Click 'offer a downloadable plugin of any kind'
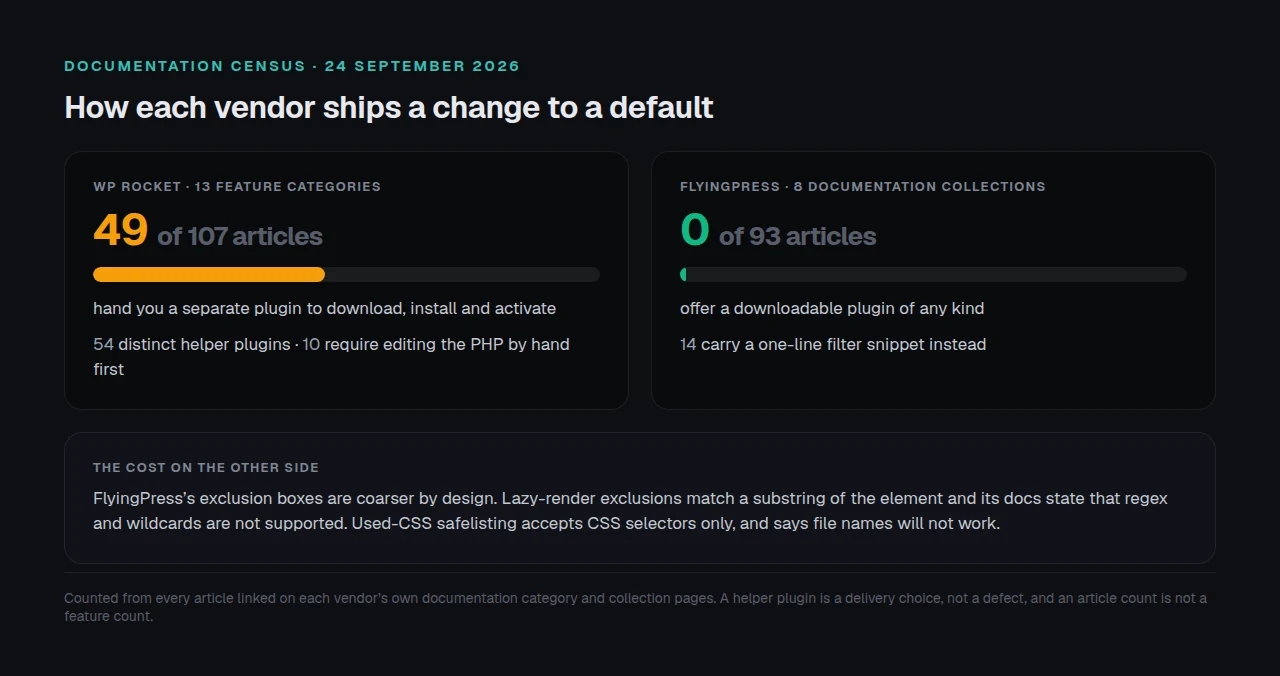This screenshot has width=1280, height=676. (x=832, y=308)
